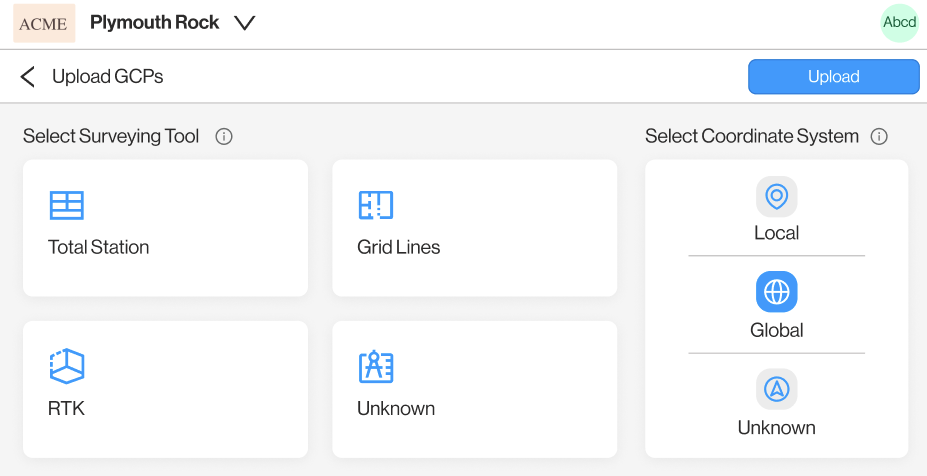Select the Unknown coordinate system arrow icon
The image size is (927, 476).
click(x=776, y=389)
